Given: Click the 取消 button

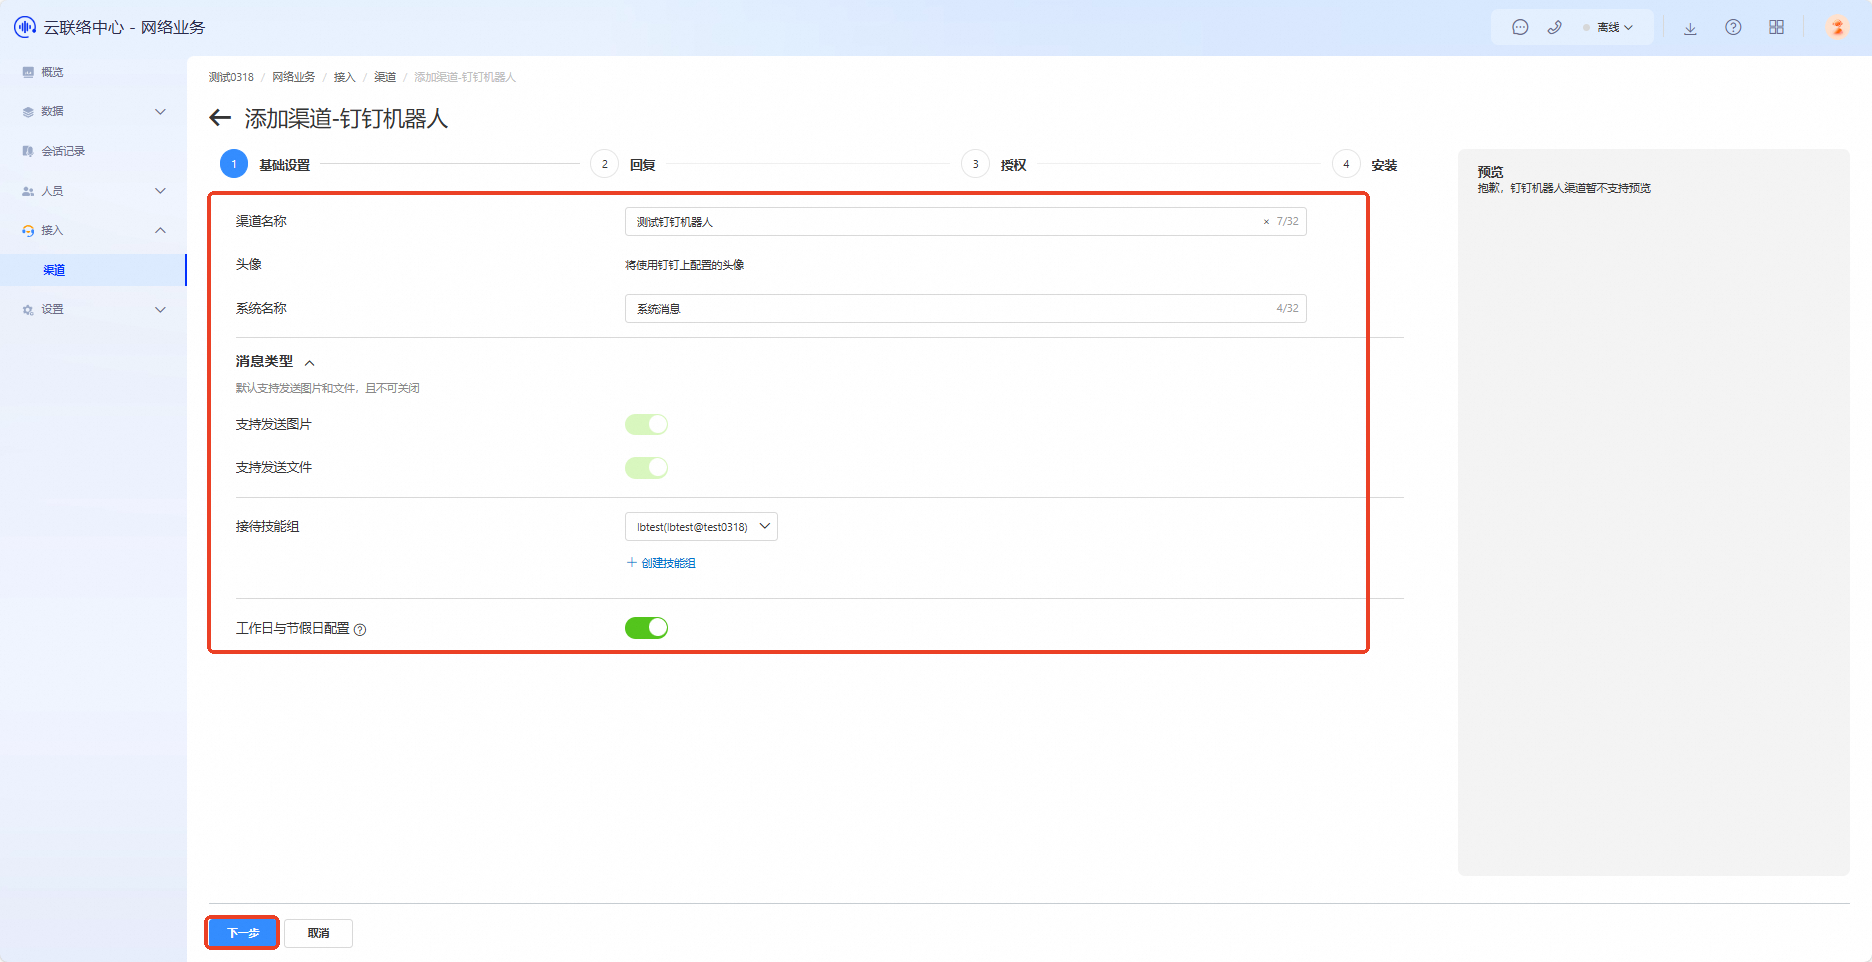Looking at the screenshot, I should point(318,933).
